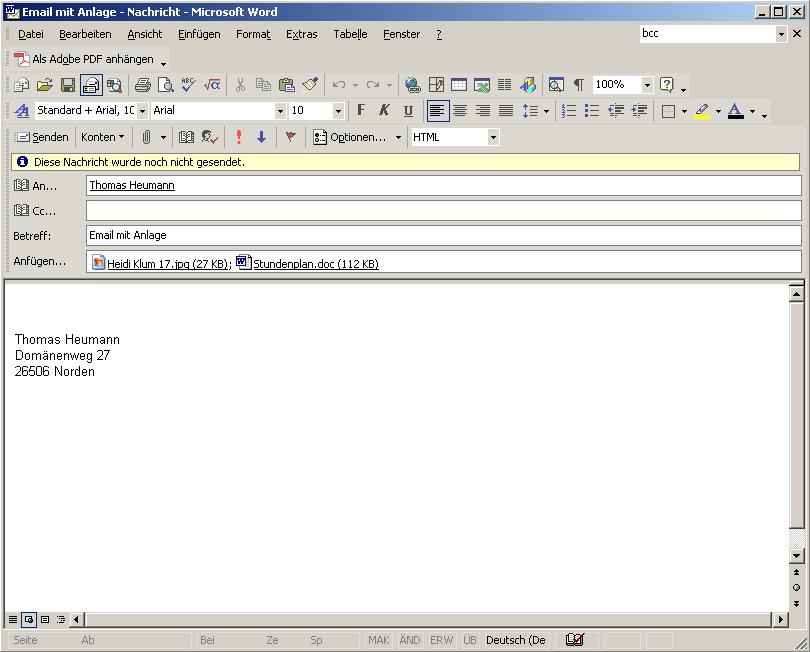Open the font size 10 dropdown

338,111
